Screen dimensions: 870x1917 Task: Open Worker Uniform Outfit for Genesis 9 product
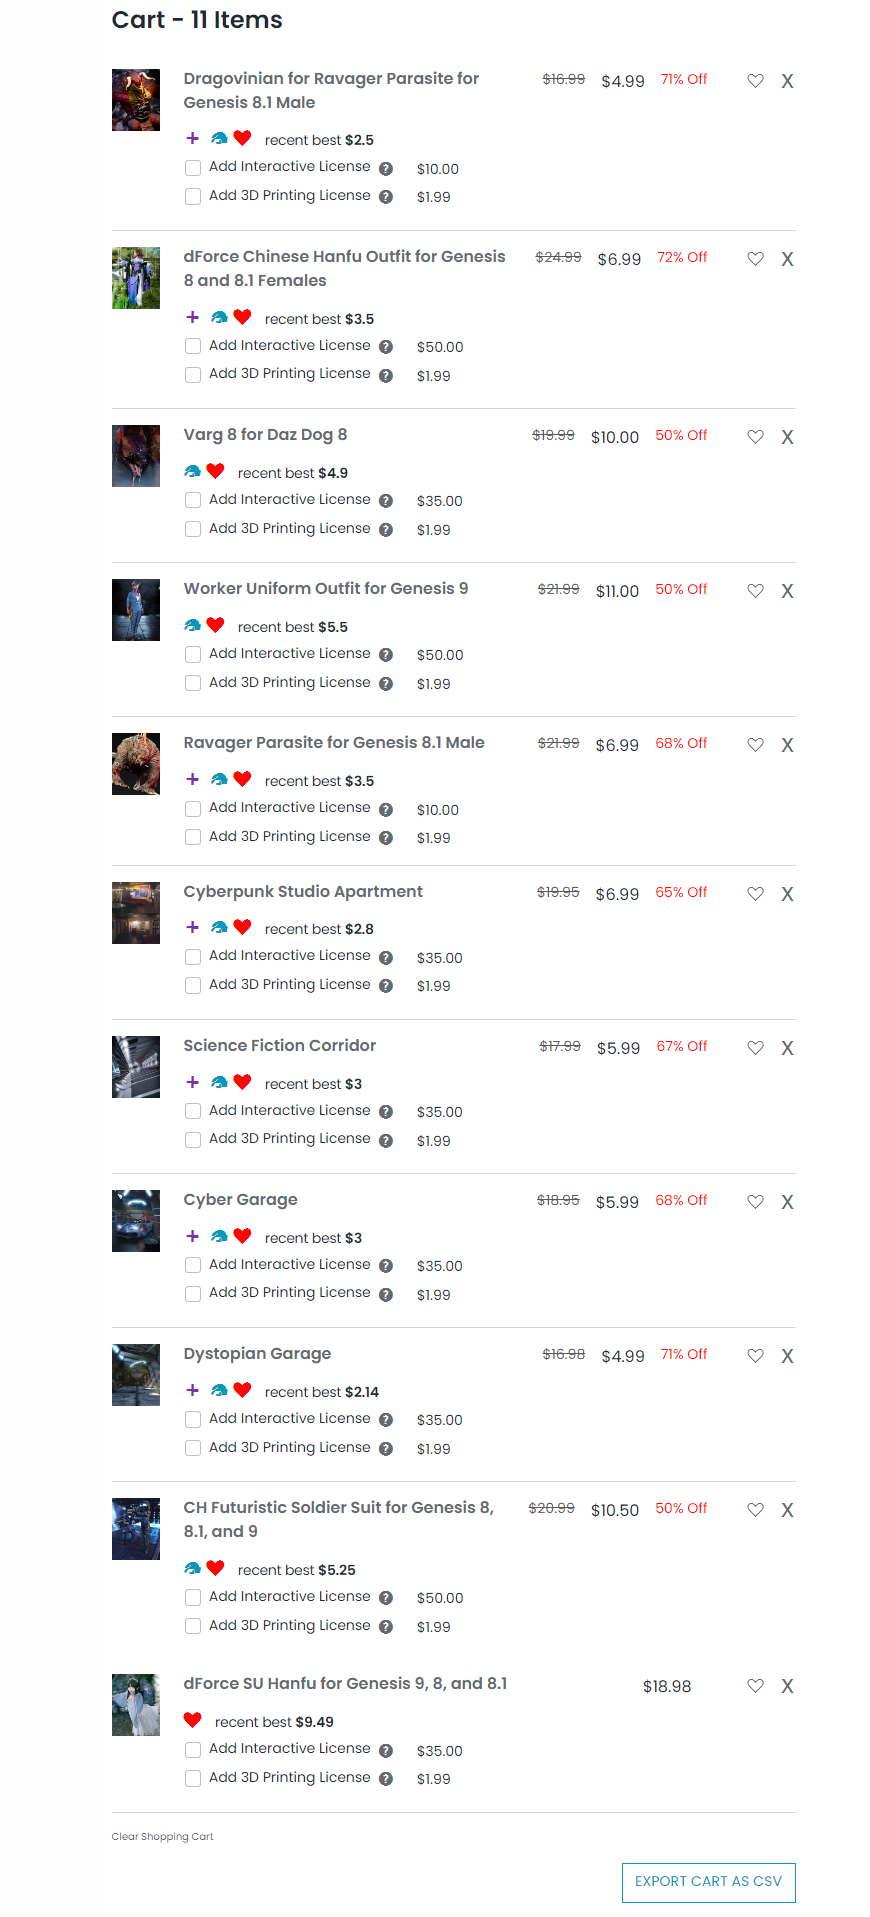click(x=325, y=589)
